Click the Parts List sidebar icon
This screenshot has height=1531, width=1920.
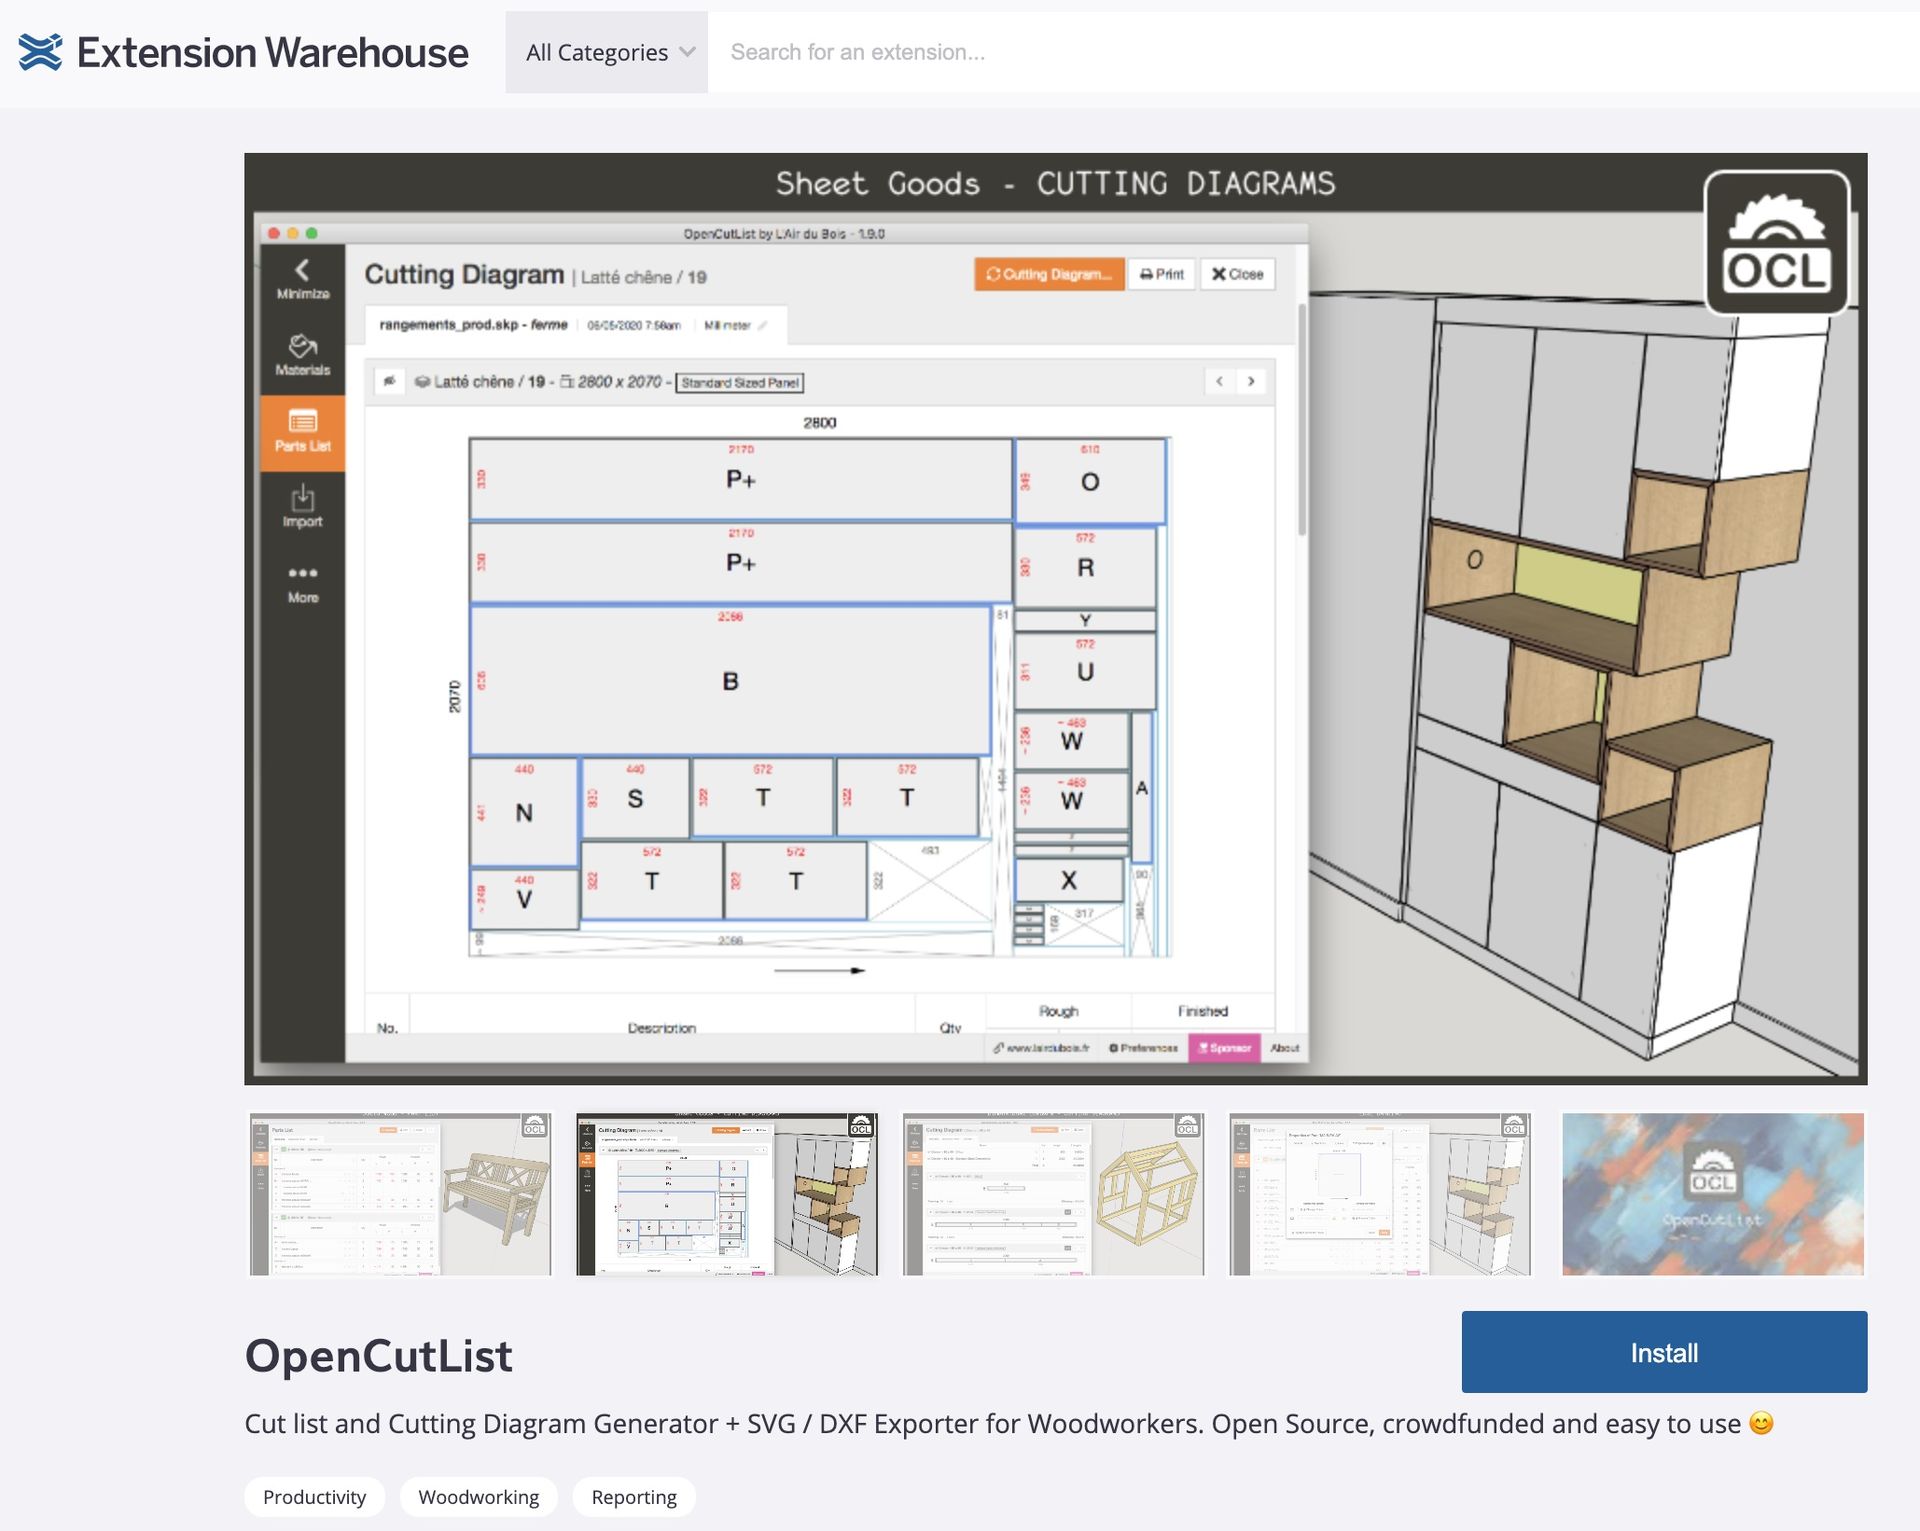(303, 431)
